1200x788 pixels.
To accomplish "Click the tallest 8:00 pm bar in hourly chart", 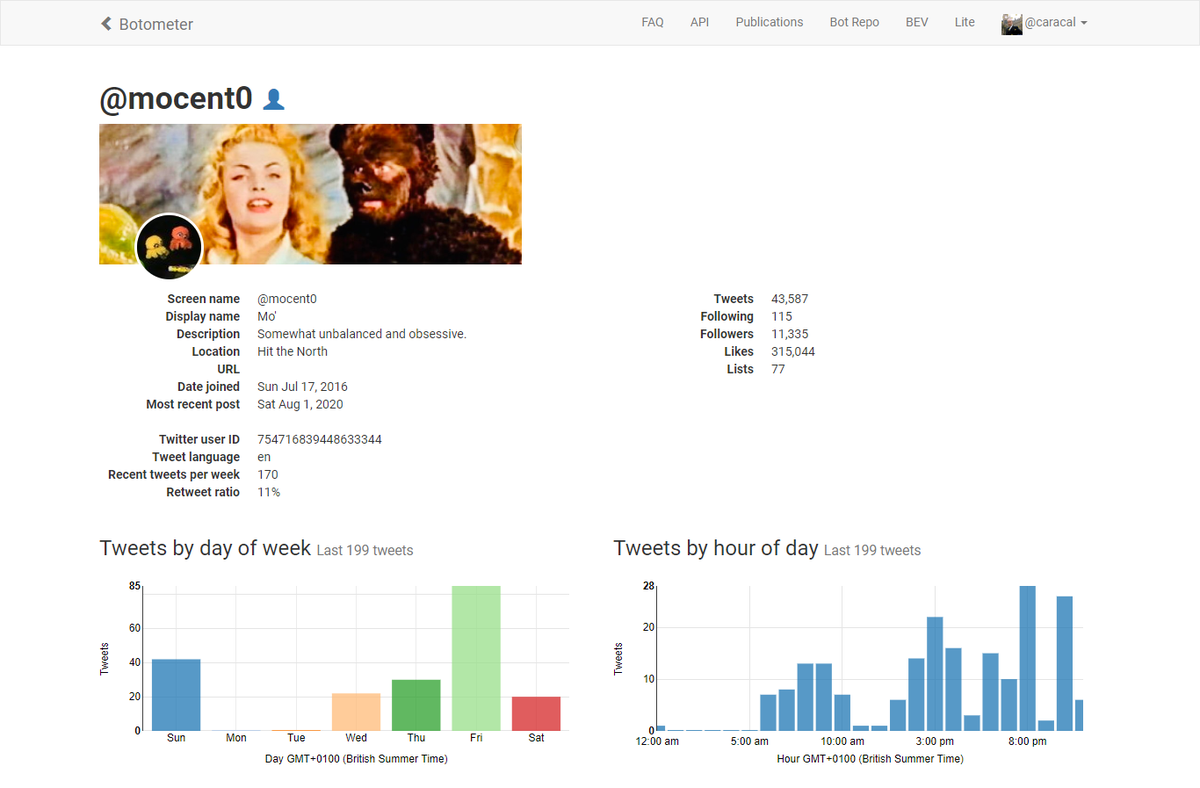I will tap(1027, 658).
